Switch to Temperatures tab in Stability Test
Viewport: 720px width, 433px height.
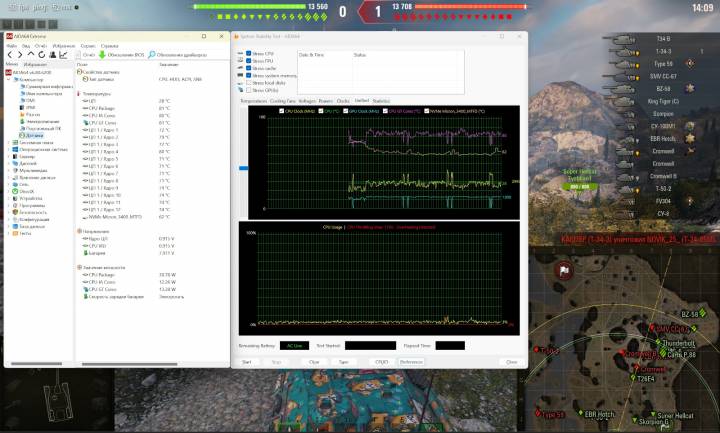coord(253,101)
